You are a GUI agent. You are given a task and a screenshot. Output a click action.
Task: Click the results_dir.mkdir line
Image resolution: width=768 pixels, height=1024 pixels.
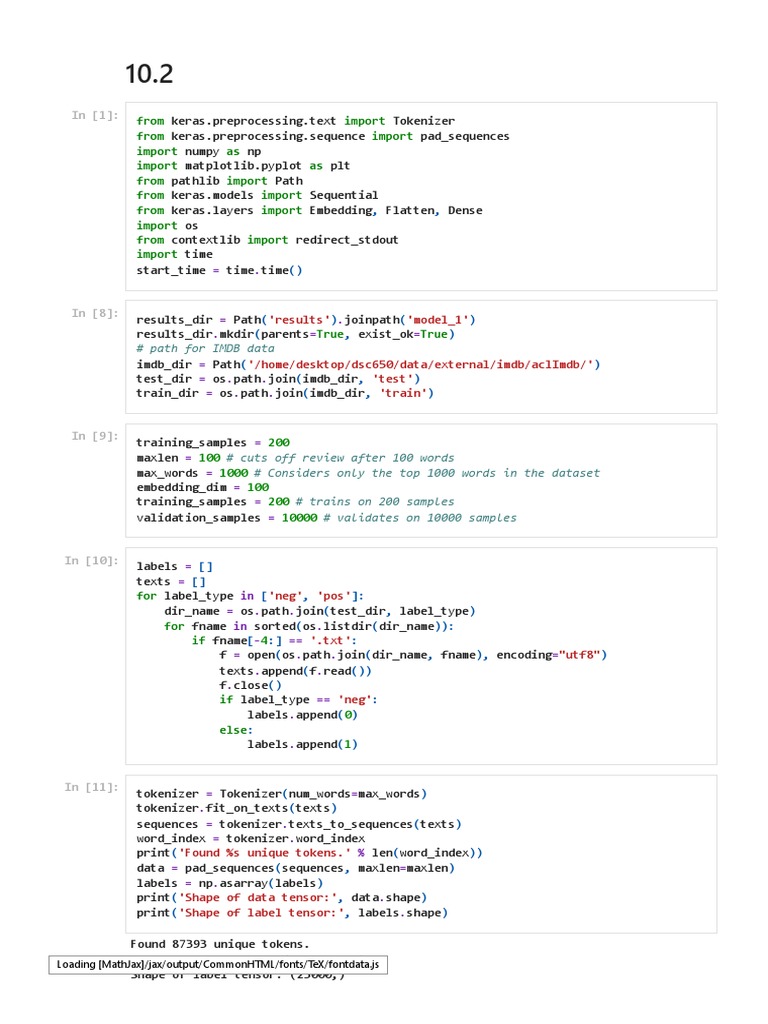pos(295,334)
